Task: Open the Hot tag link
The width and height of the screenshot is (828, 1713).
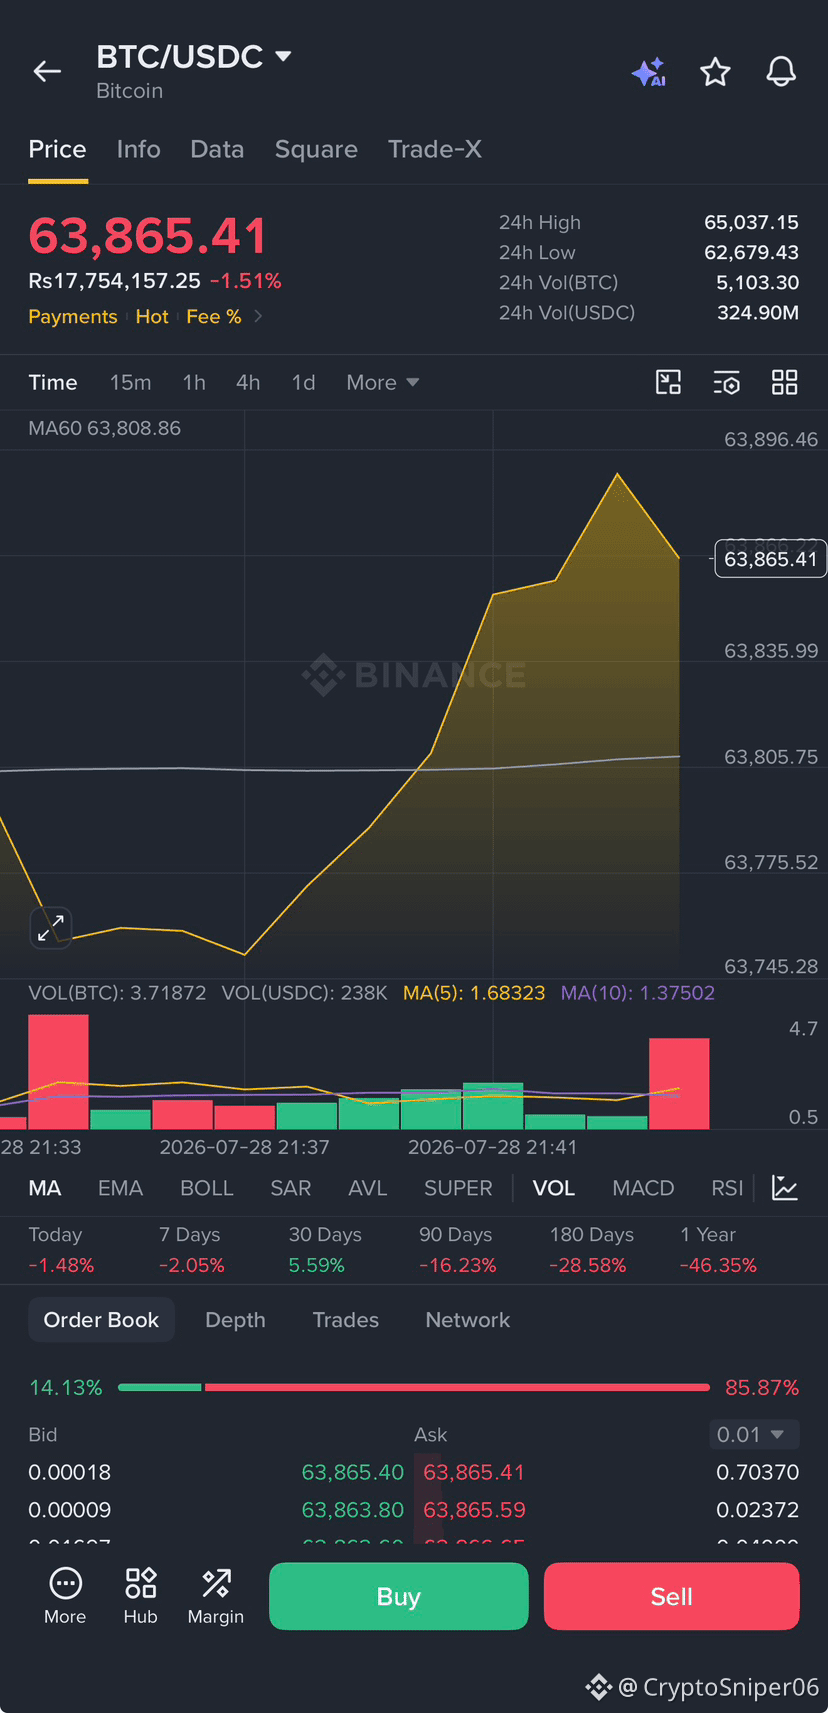Action: pyautogui.click(x=152, y=316)
